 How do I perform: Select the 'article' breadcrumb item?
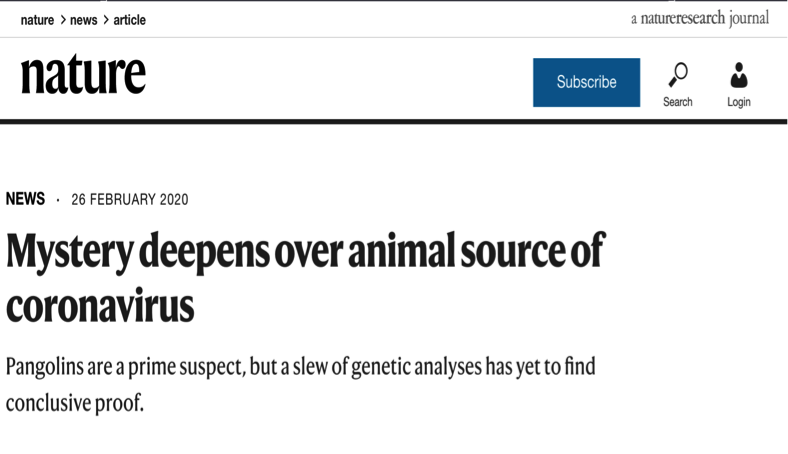(x=130, y=20)
